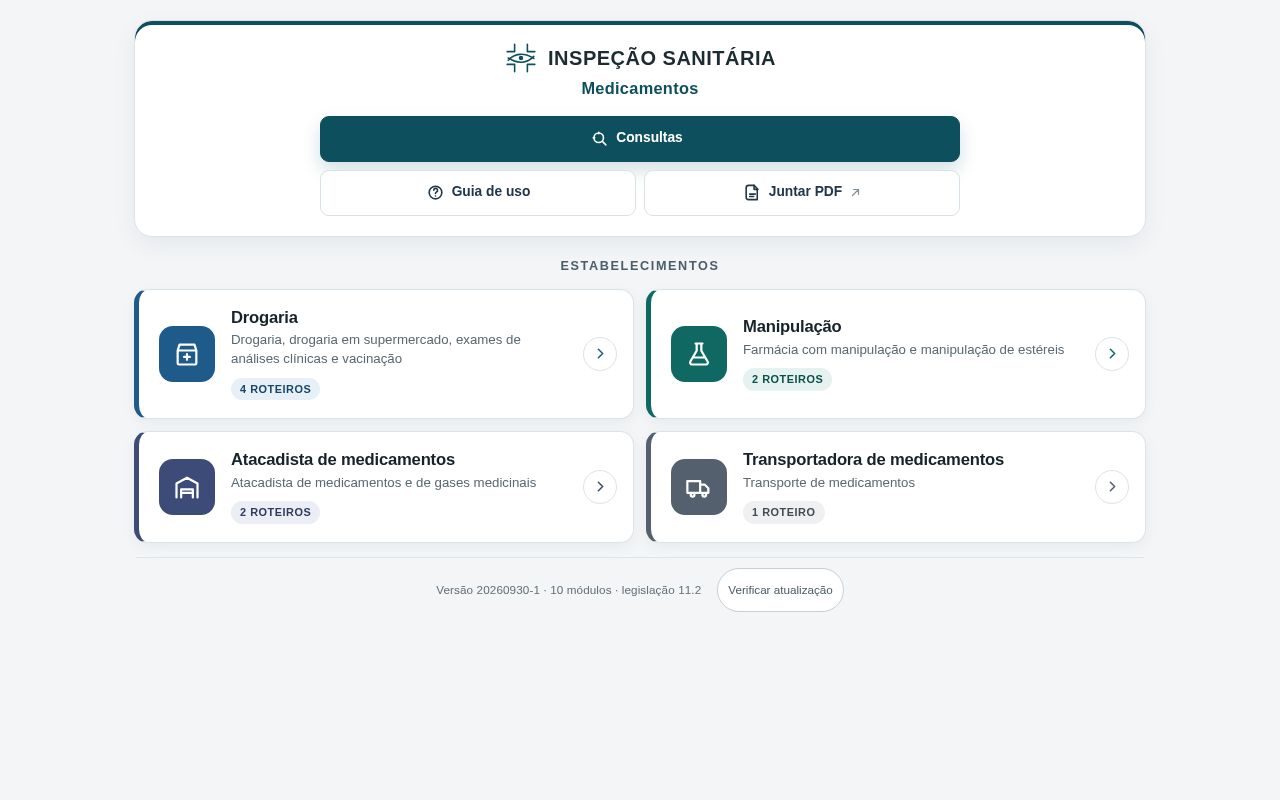
Task: Click the Manipulação flask icon
Action: pyautogui.click(x=699, y=354)
